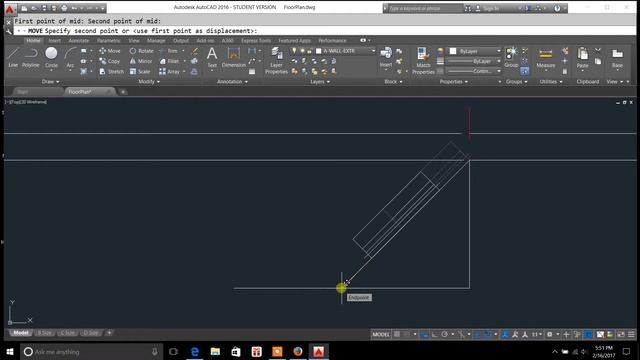Click the Mirror tool
Image resolution: width=640 pixels, height=360 pixels.
click(x=141, y=61)
